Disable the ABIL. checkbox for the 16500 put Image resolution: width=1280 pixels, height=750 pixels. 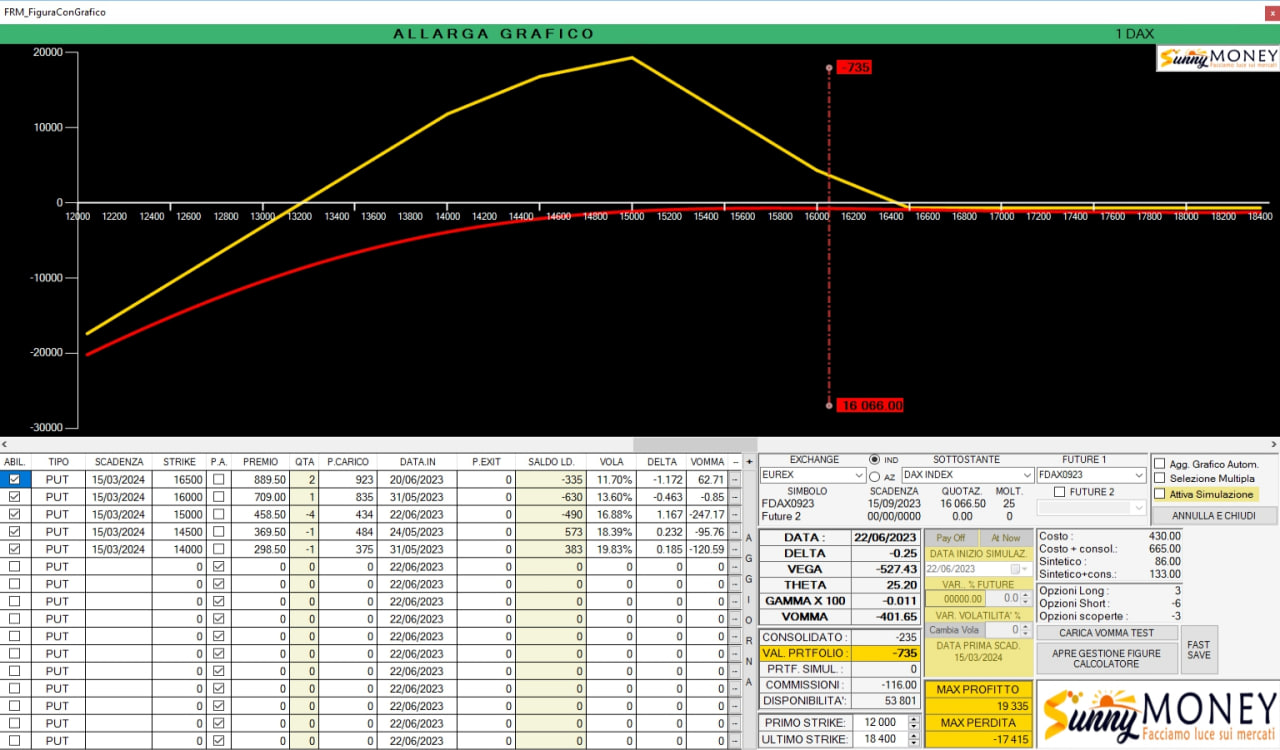[14, 480]
